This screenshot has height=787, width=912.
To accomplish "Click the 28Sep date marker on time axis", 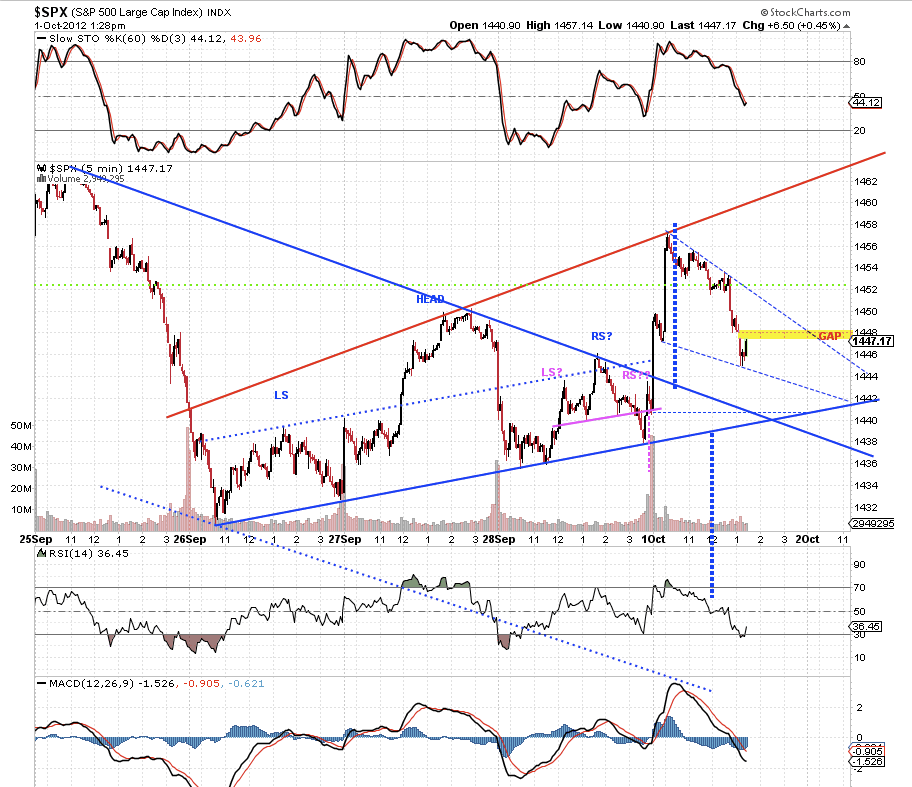I will pos(498,539).
